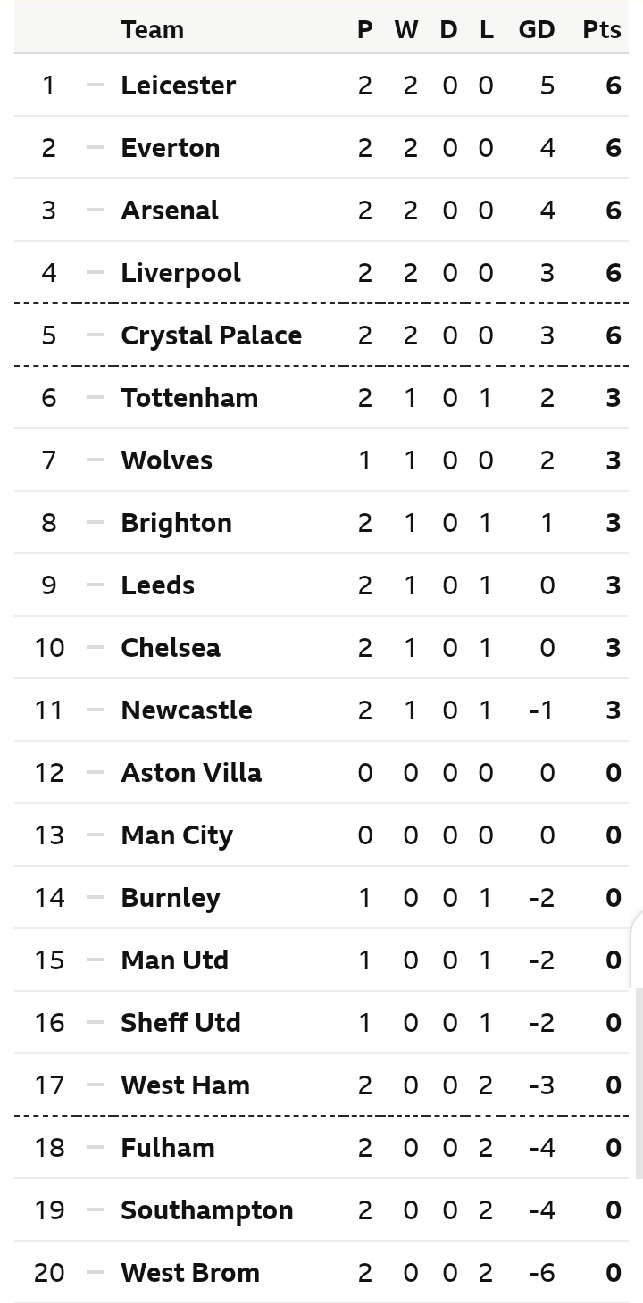
Task: Select Everton in the table
Action: [x=170, y=148]
